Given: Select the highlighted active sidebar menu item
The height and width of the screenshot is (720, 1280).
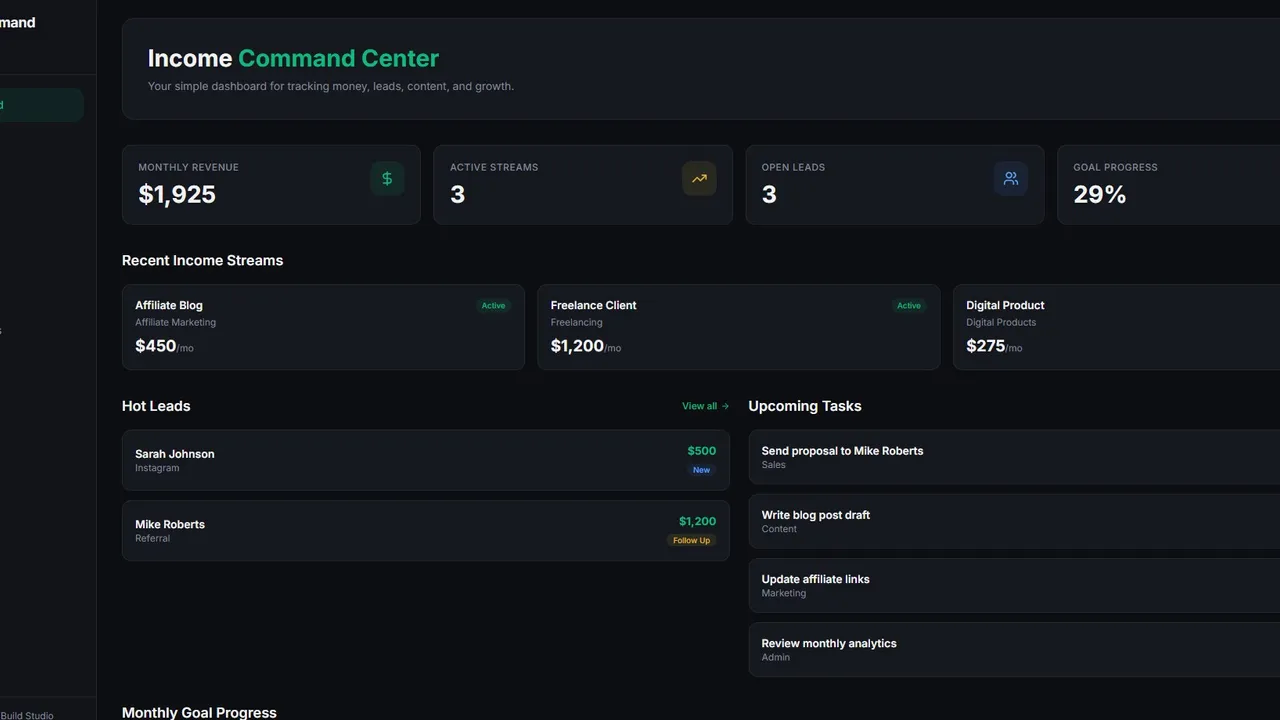Looking at the screenshot, I should (x=41, y=105).
